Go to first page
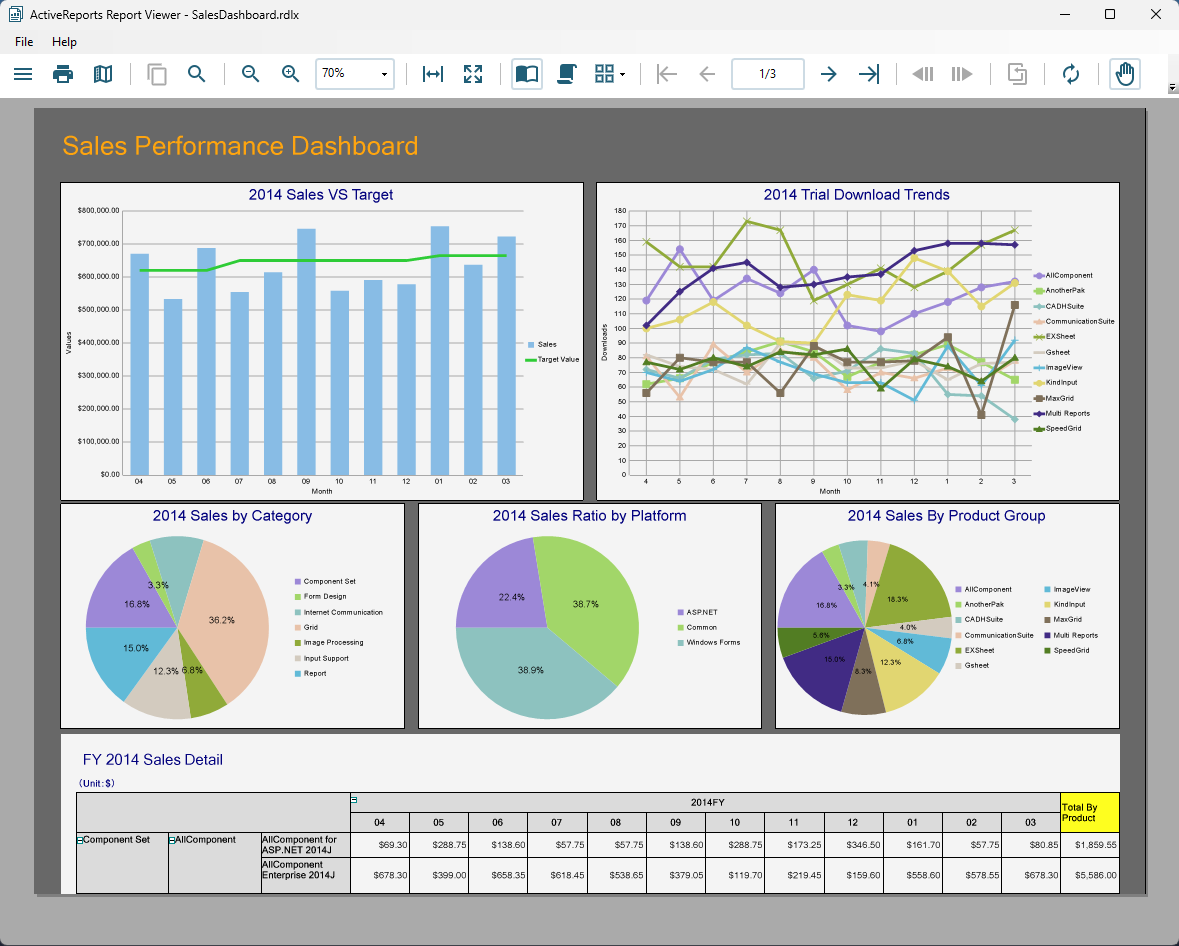 [667, 74]
